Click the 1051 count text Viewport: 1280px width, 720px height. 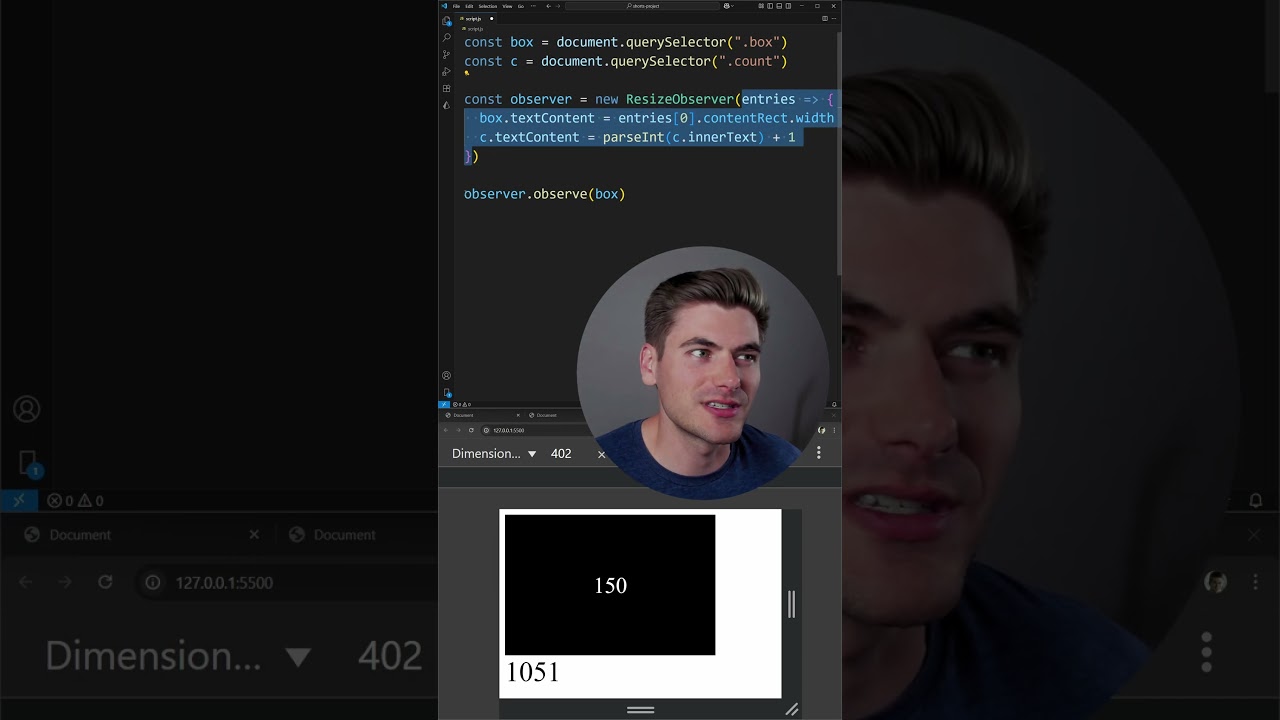(x=533, y=672)
